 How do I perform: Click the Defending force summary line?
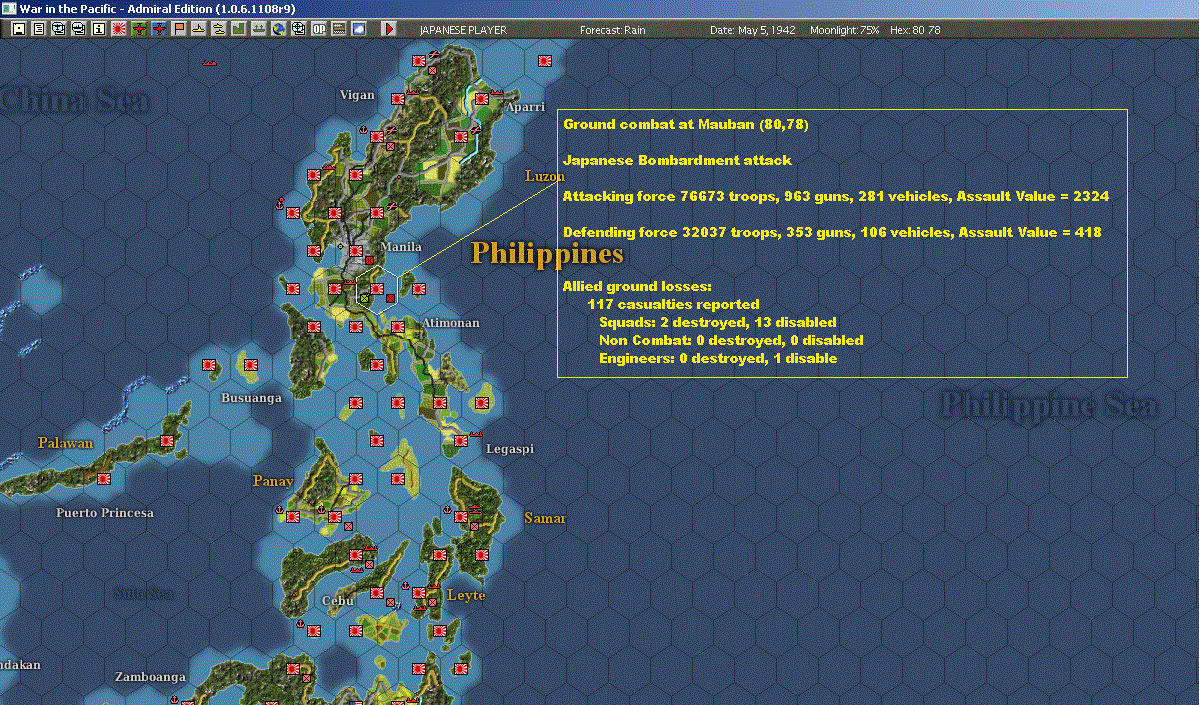pos(832,232)
